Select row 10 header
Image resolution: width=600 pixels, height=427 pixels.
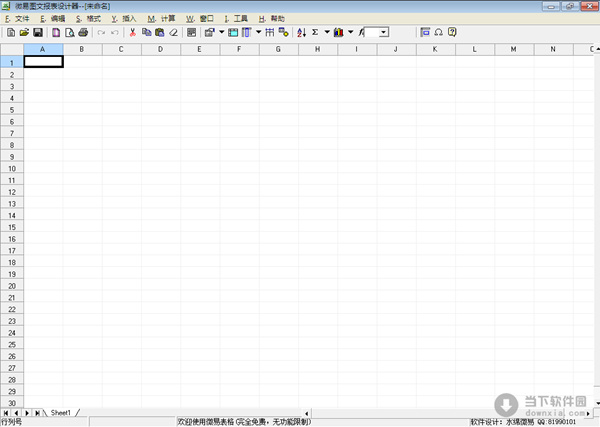pyautogui.click(x=11, y=169)
